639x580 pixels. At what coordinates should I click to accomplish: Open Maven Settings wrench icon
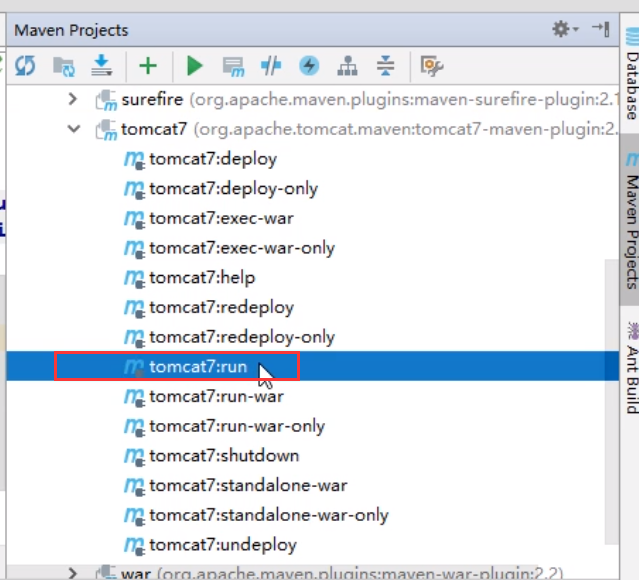(432, 66)
